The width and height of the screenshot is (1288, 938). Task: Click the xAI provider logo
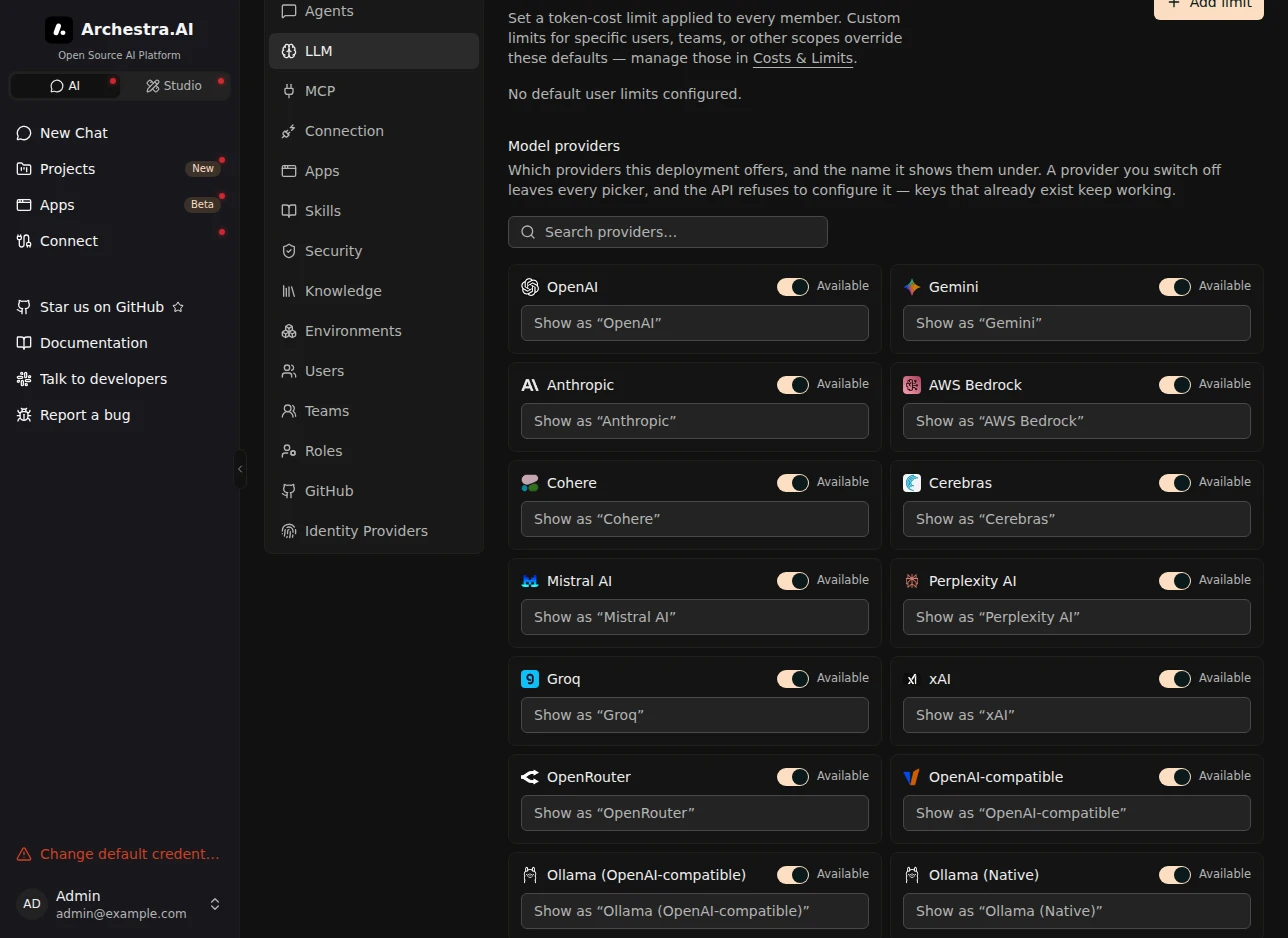point(912,679)
